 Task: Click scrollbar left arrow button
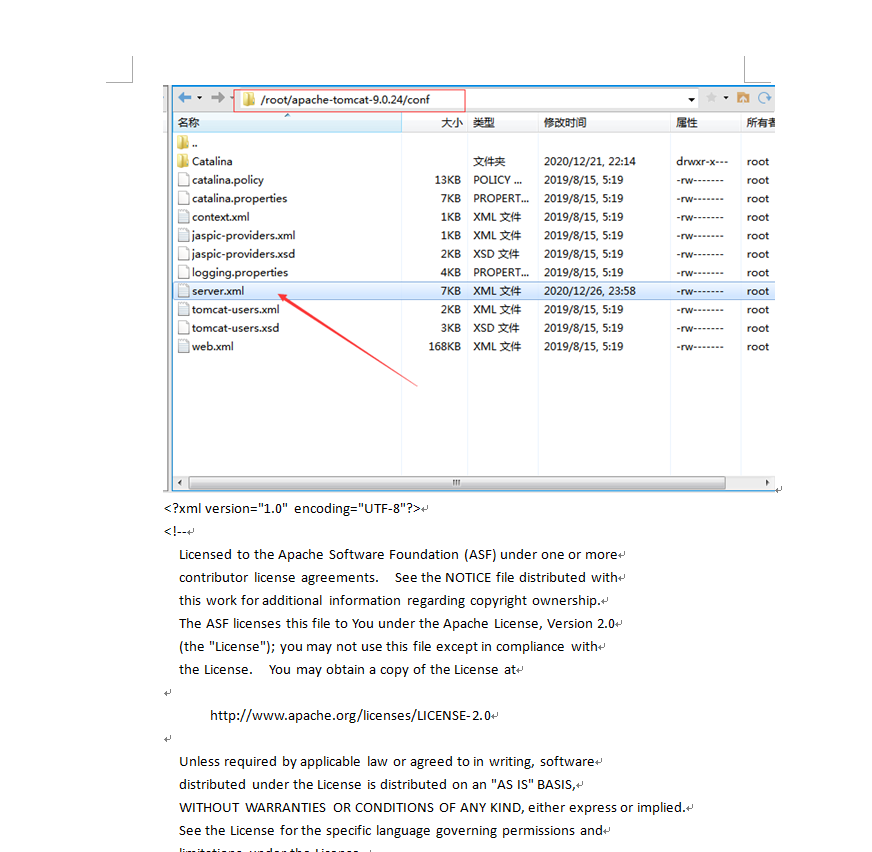(x=180, y=483)
